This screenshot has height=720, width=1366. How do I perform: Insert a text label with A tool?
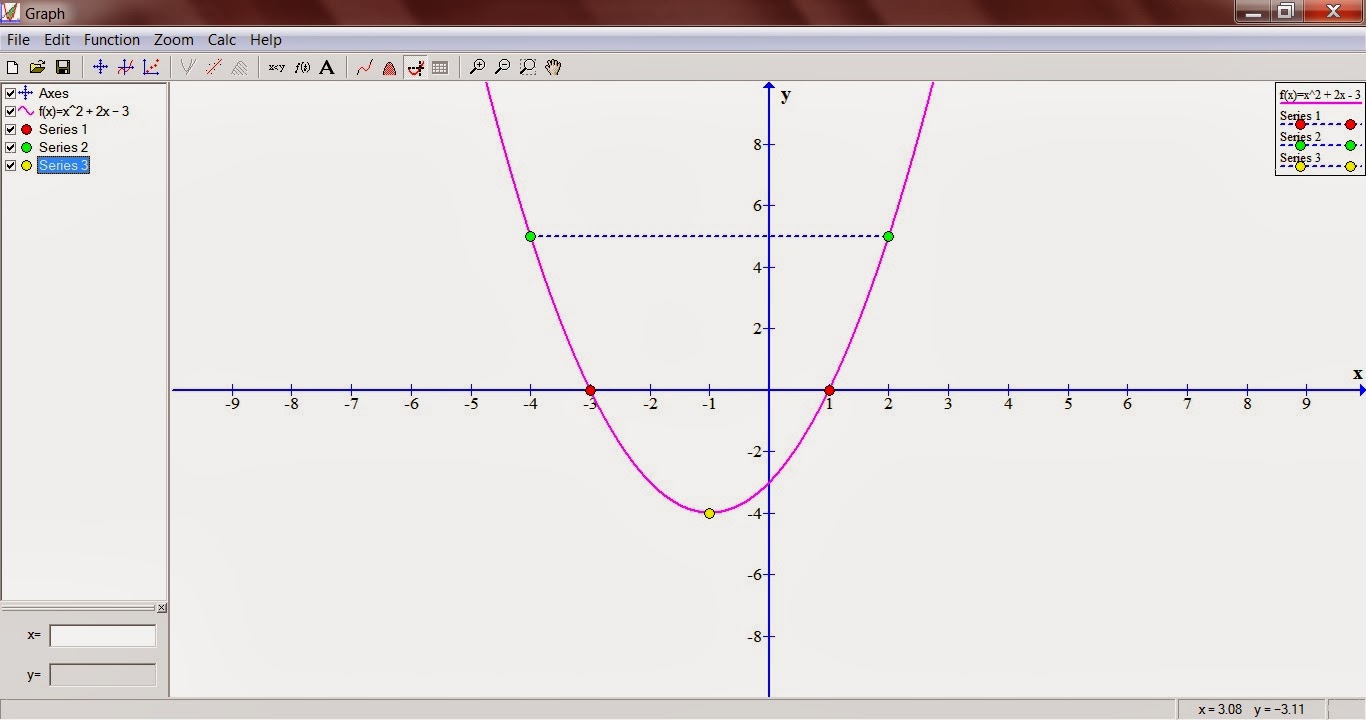[x=327, y=67]
